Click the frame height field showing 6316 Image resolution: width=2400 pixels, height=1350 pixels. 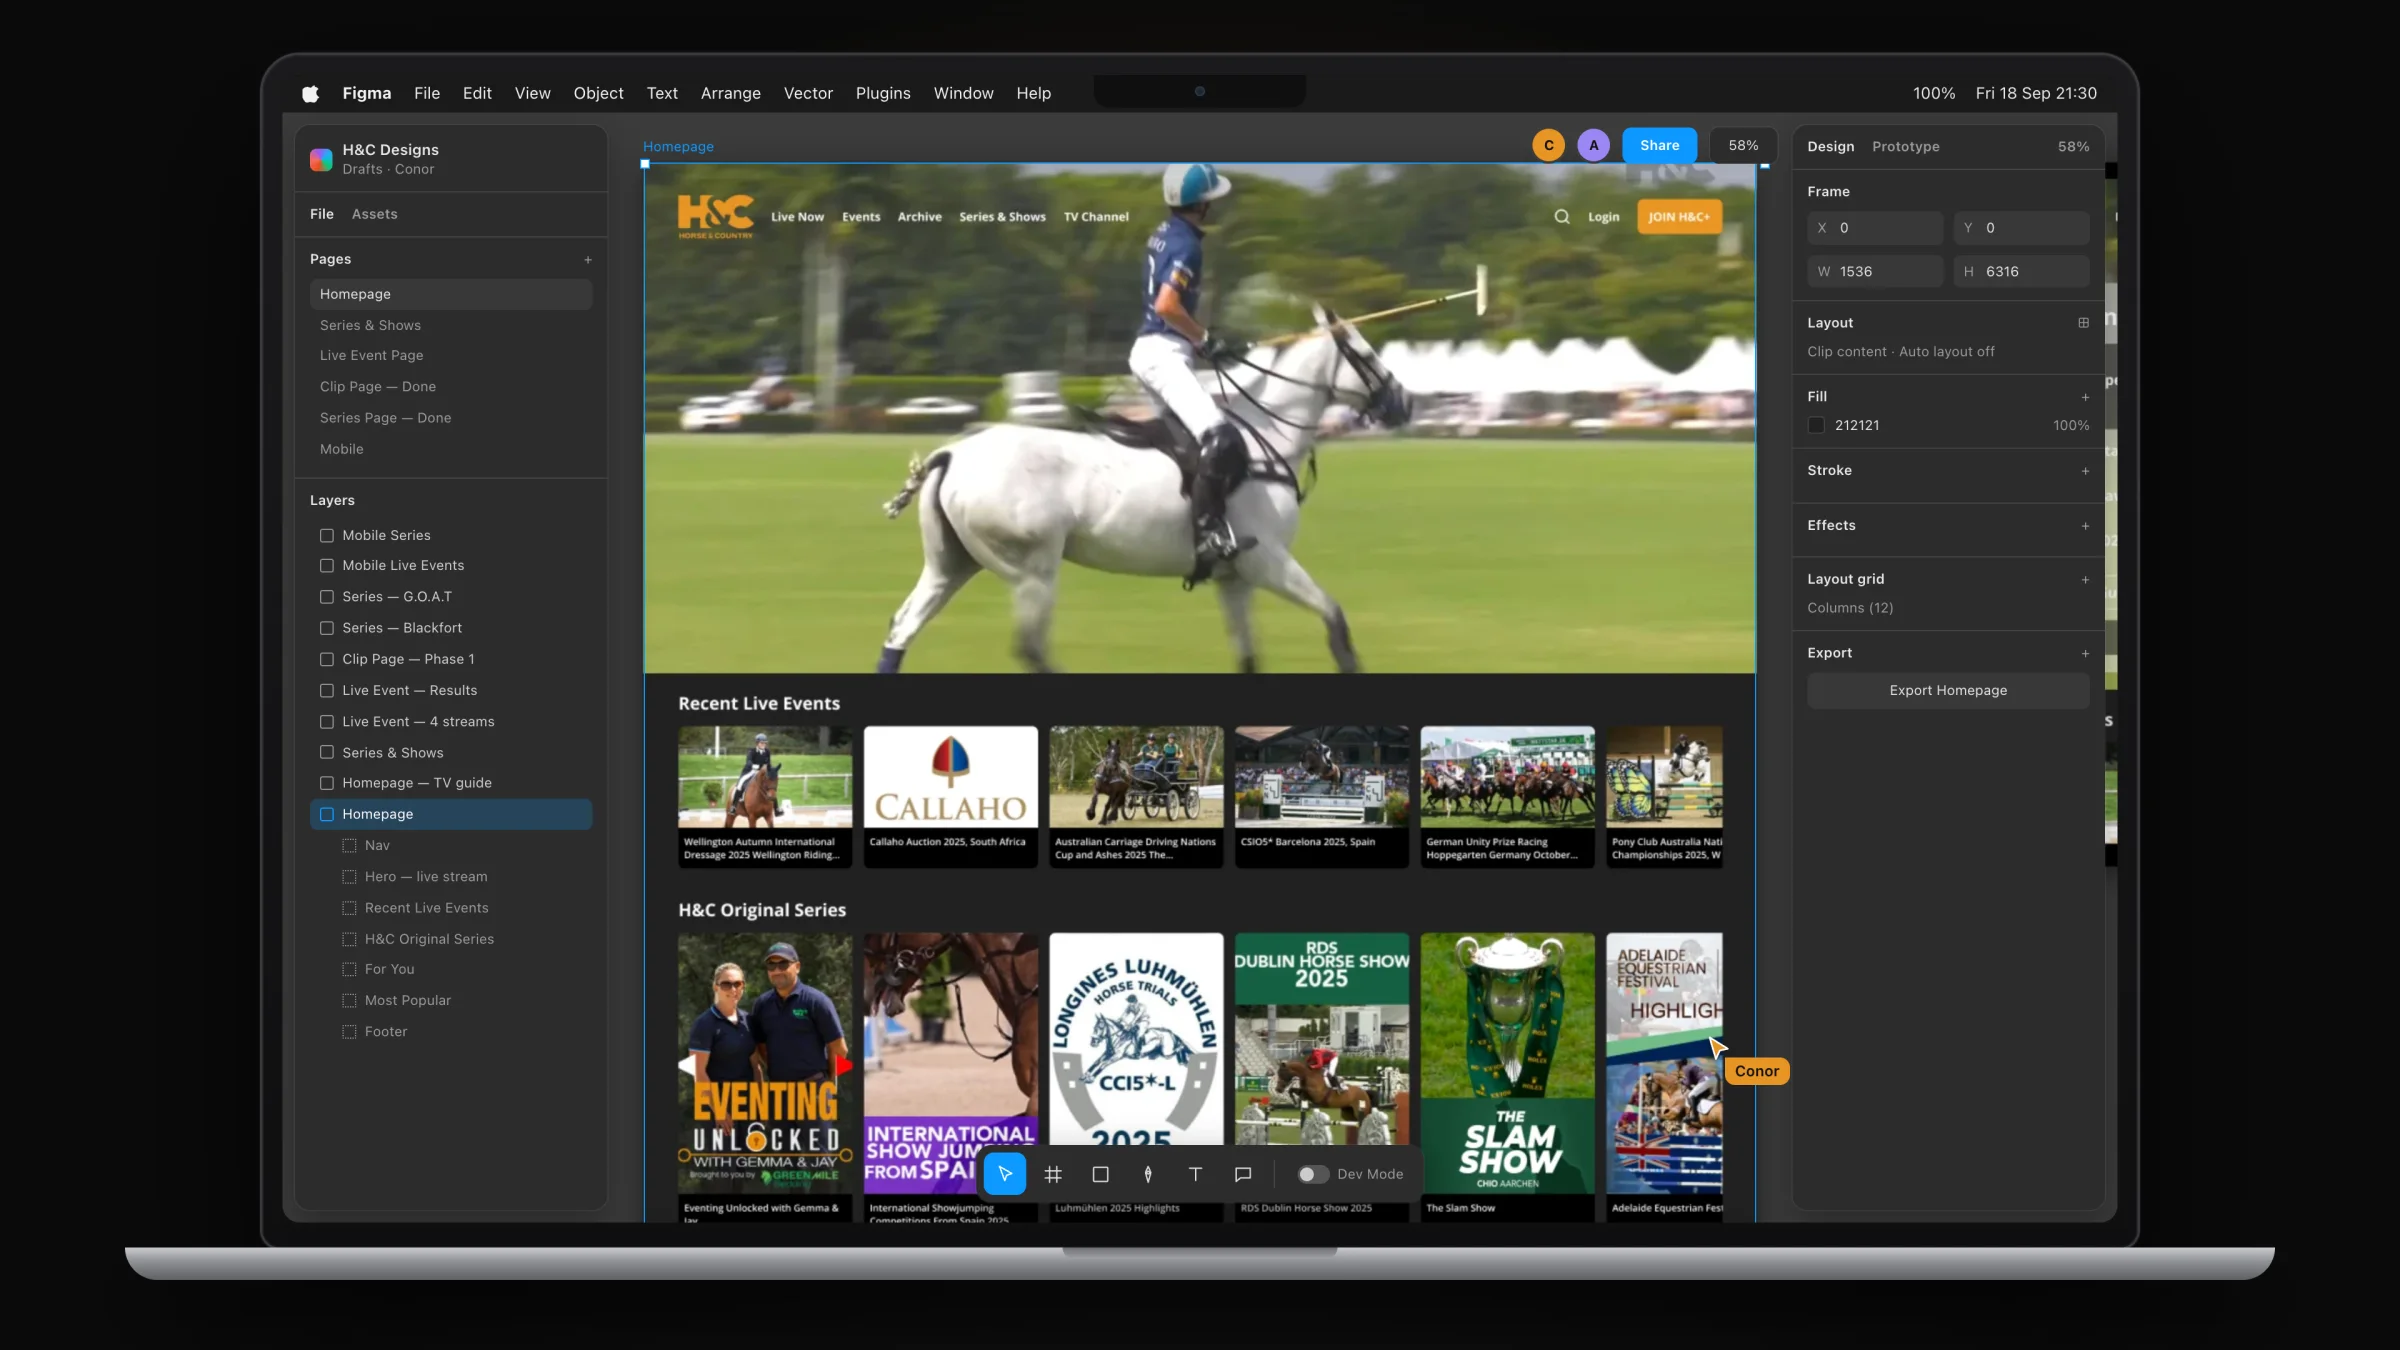[2020, 271]
